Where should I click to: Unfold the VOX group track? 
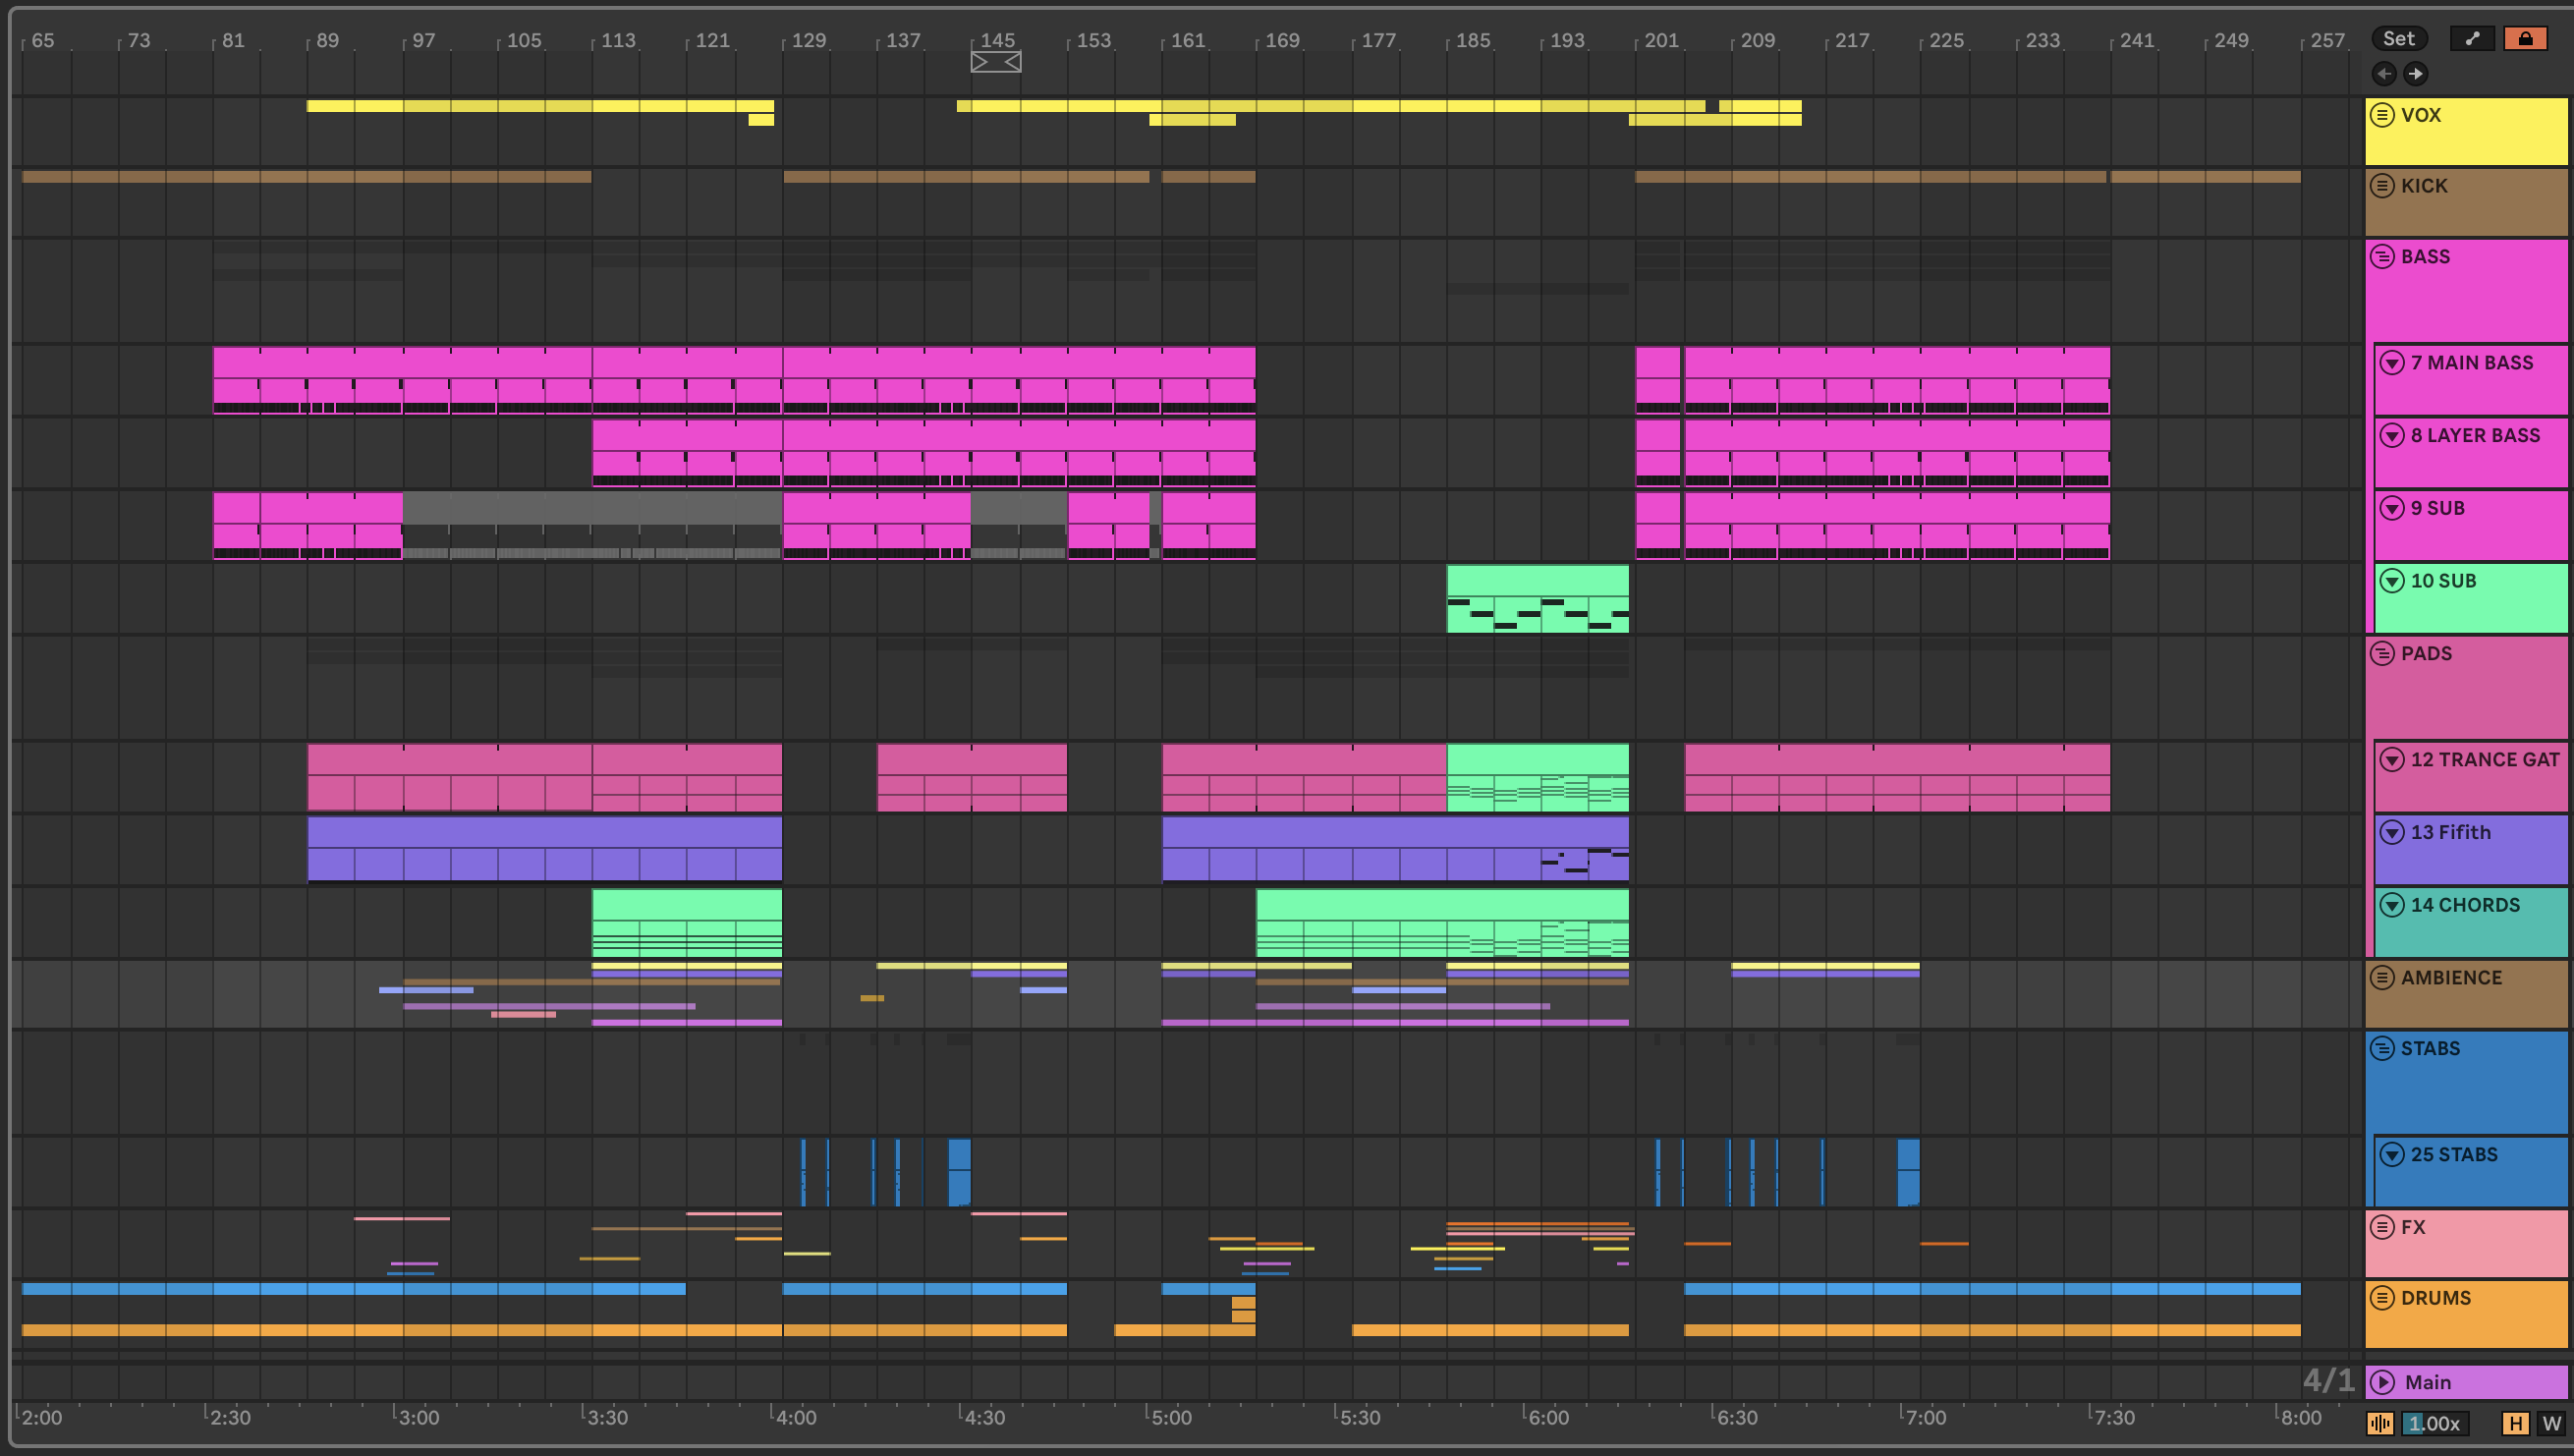(x=2382, y=115)
